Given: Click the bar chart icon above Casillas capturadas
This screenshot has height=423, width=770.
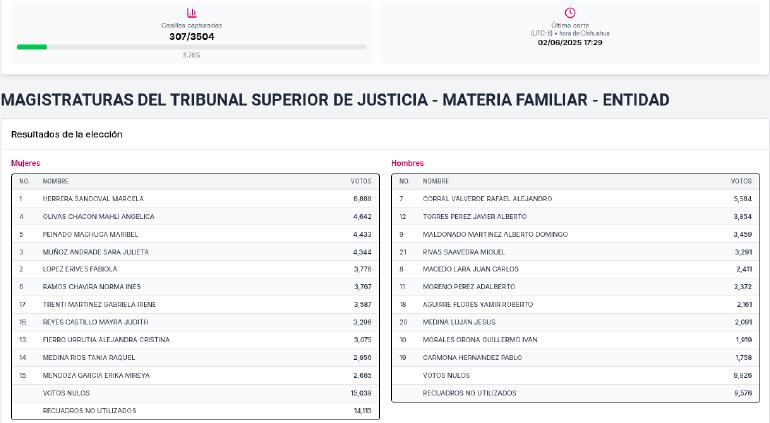Looking at the screenshot, I should point(192,13).
